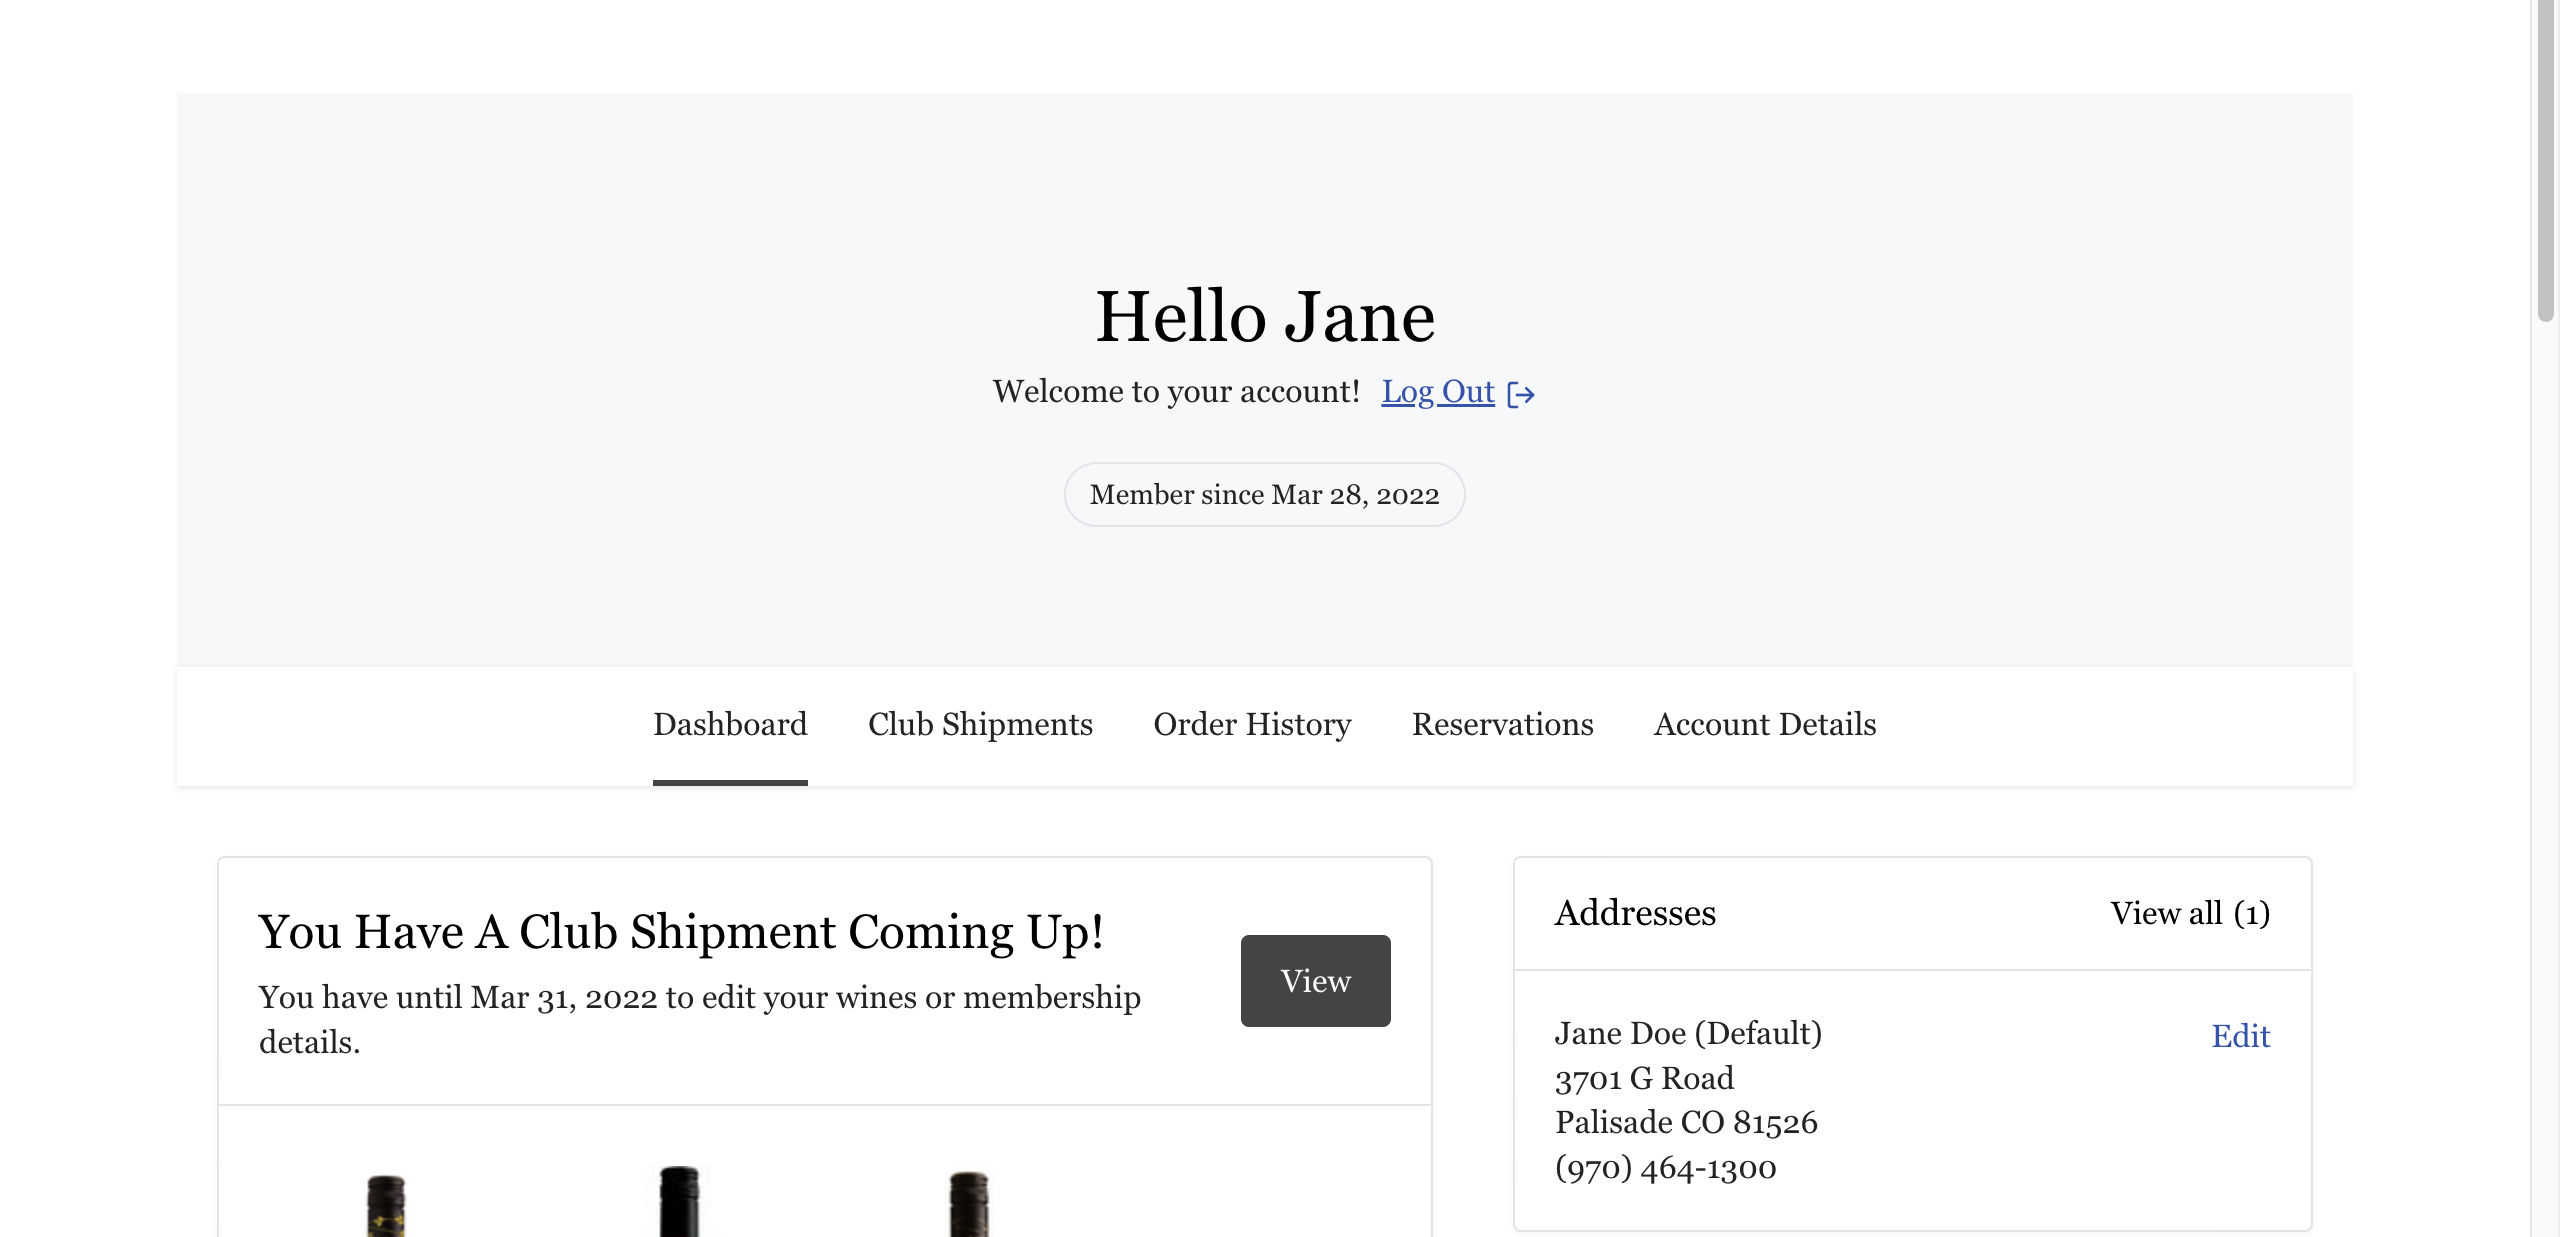This screenshot has height=1237, width=2560.
Task: Open View all (1) addresses link
Action: tap(2190, 913)
